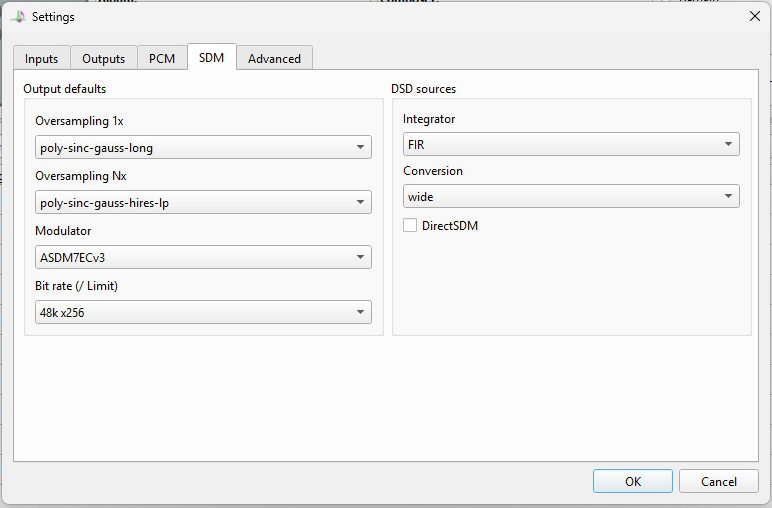
Task: Click the Cancel button
Action: pos(718,481)
